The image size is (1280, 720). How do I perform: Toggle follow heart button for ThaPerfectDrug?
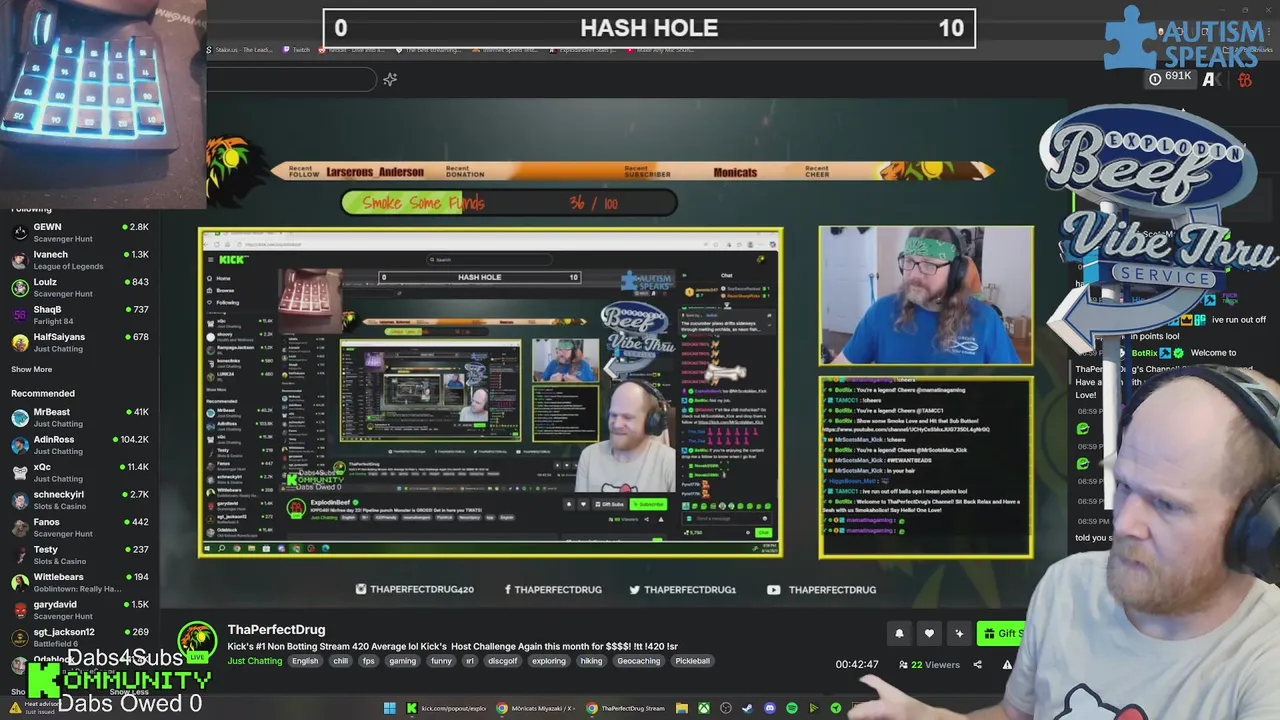[x=929, y=633]
